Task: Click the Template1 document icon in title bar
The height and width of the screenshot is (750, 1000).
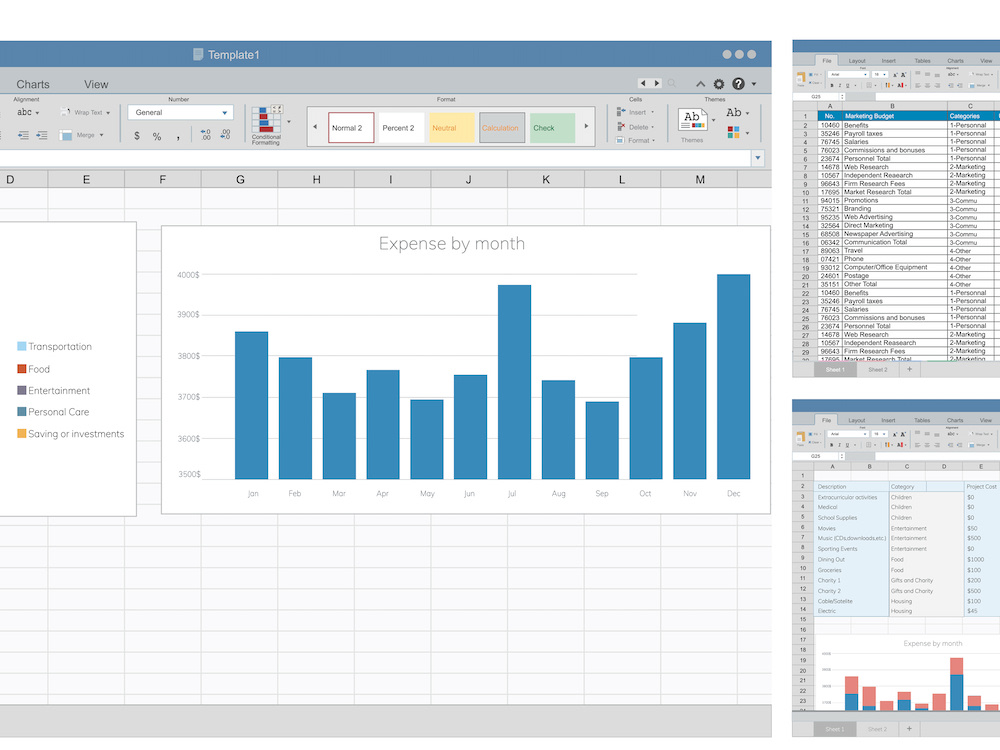Action: click(198, 54)
